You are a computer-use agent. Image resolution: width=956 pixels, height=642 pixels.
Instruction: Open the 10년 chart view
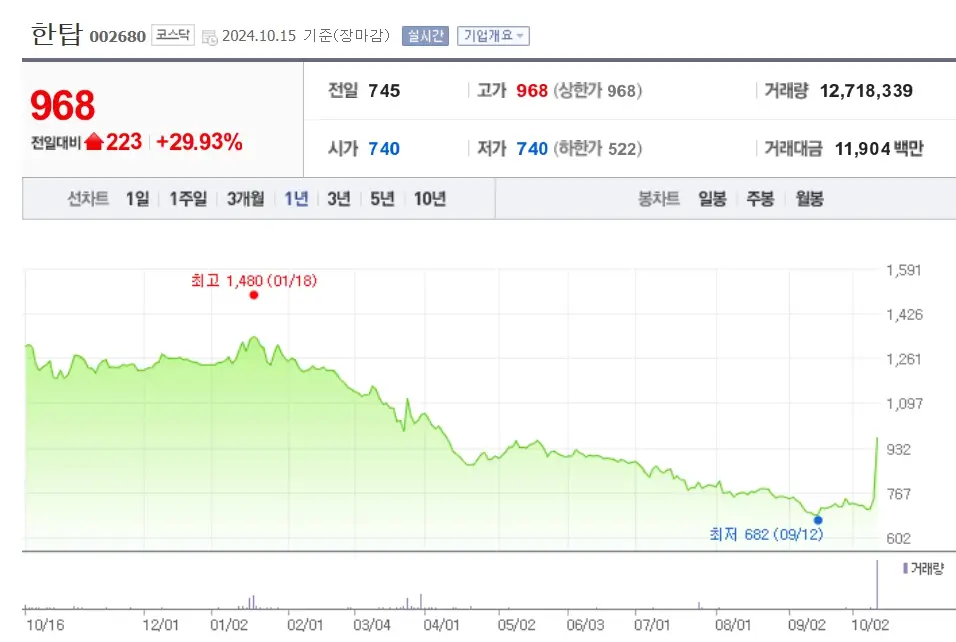[x=429, y=198]
